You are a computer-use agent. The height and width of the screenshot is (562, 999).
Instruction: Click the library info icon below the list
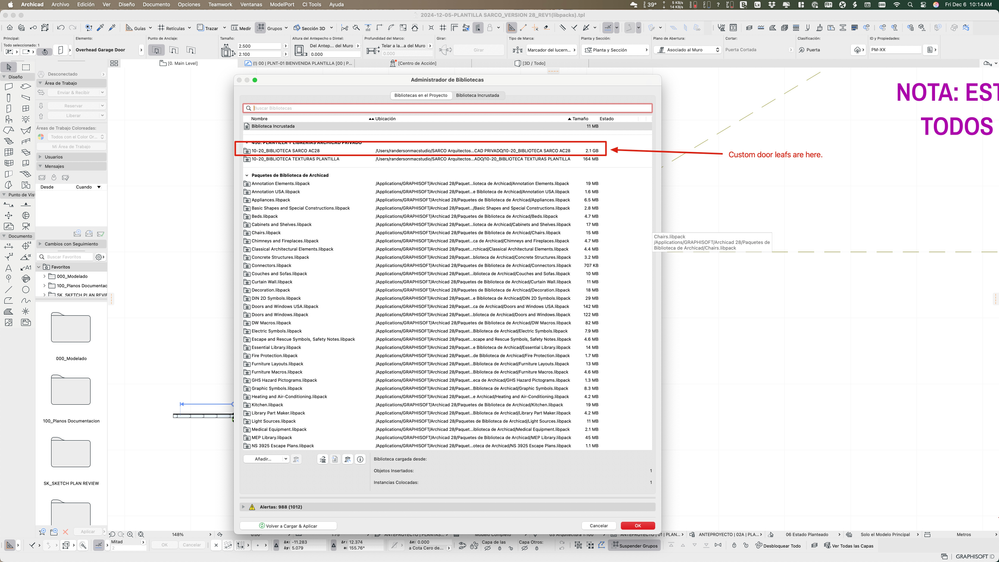[360, 459]
